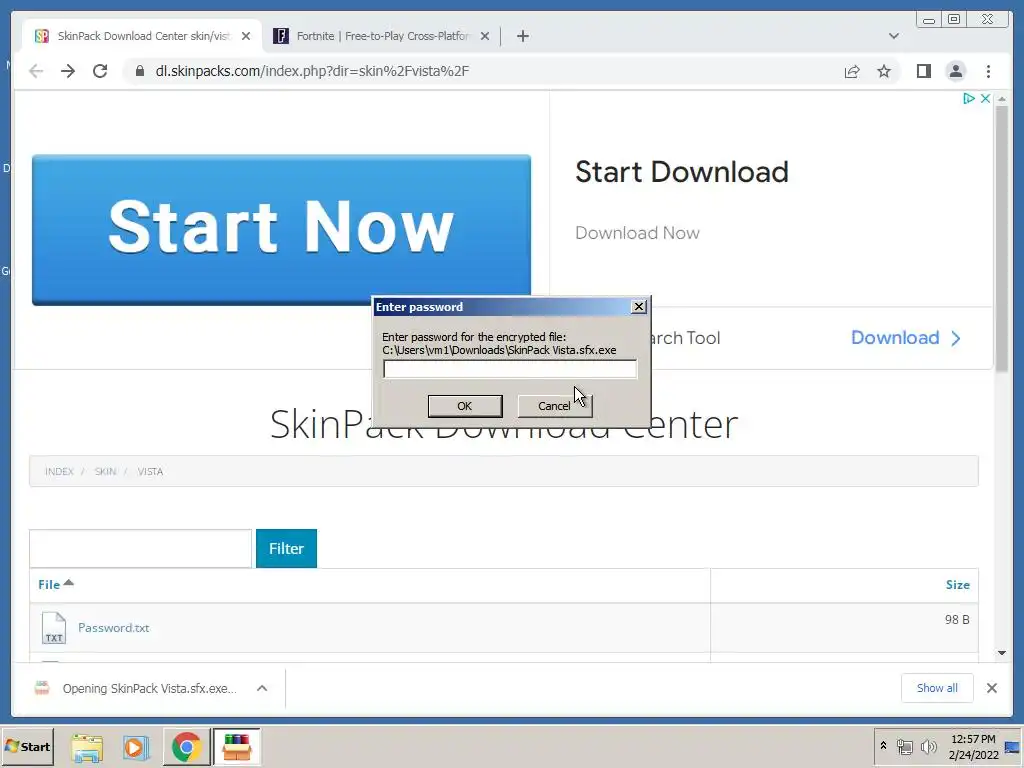Screen dimensions: 1024x768
Task: Open Windows Explorer from taskbar
Action: 87,747
